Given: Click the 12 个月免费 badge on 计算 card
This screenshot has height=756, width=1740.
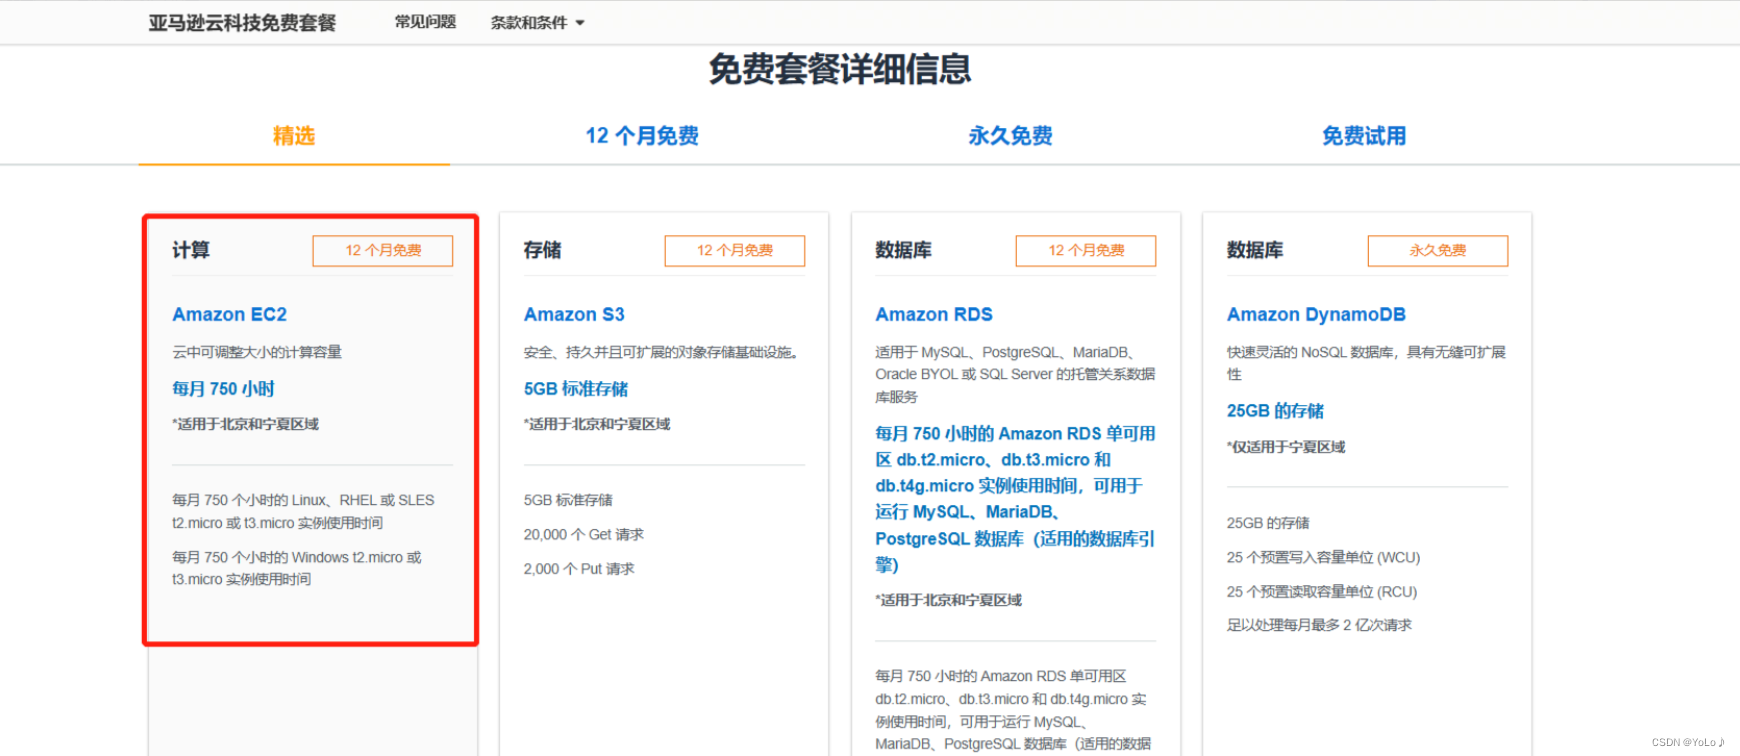Looking at the screenshot, I should [383, 251].
